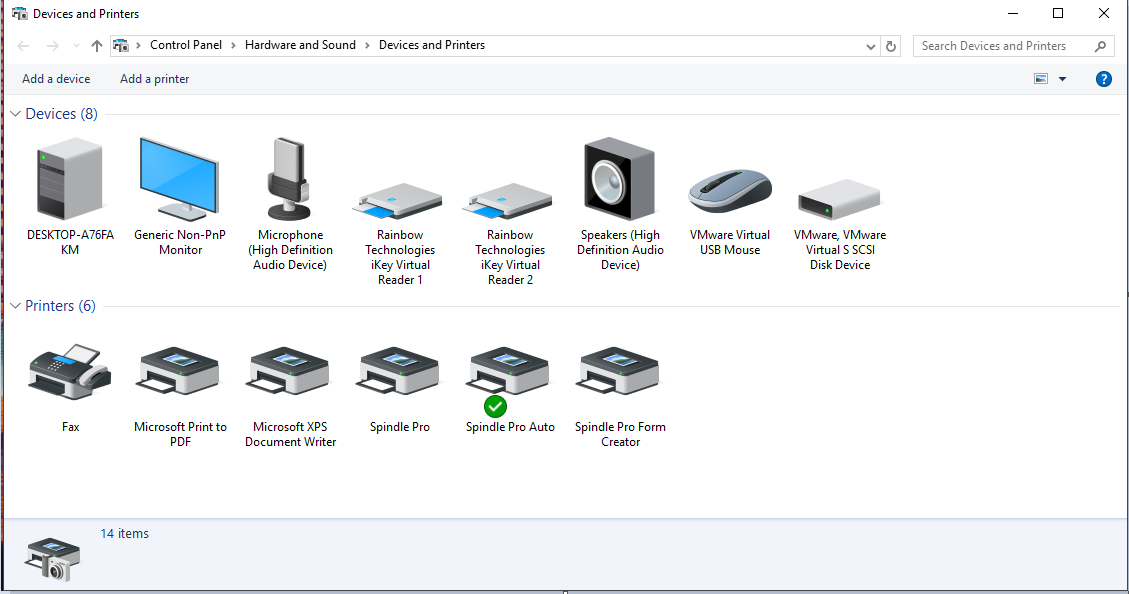Click the search magnifier icon
Screen dimensions: 1129x594
[x=1100, y=46]
